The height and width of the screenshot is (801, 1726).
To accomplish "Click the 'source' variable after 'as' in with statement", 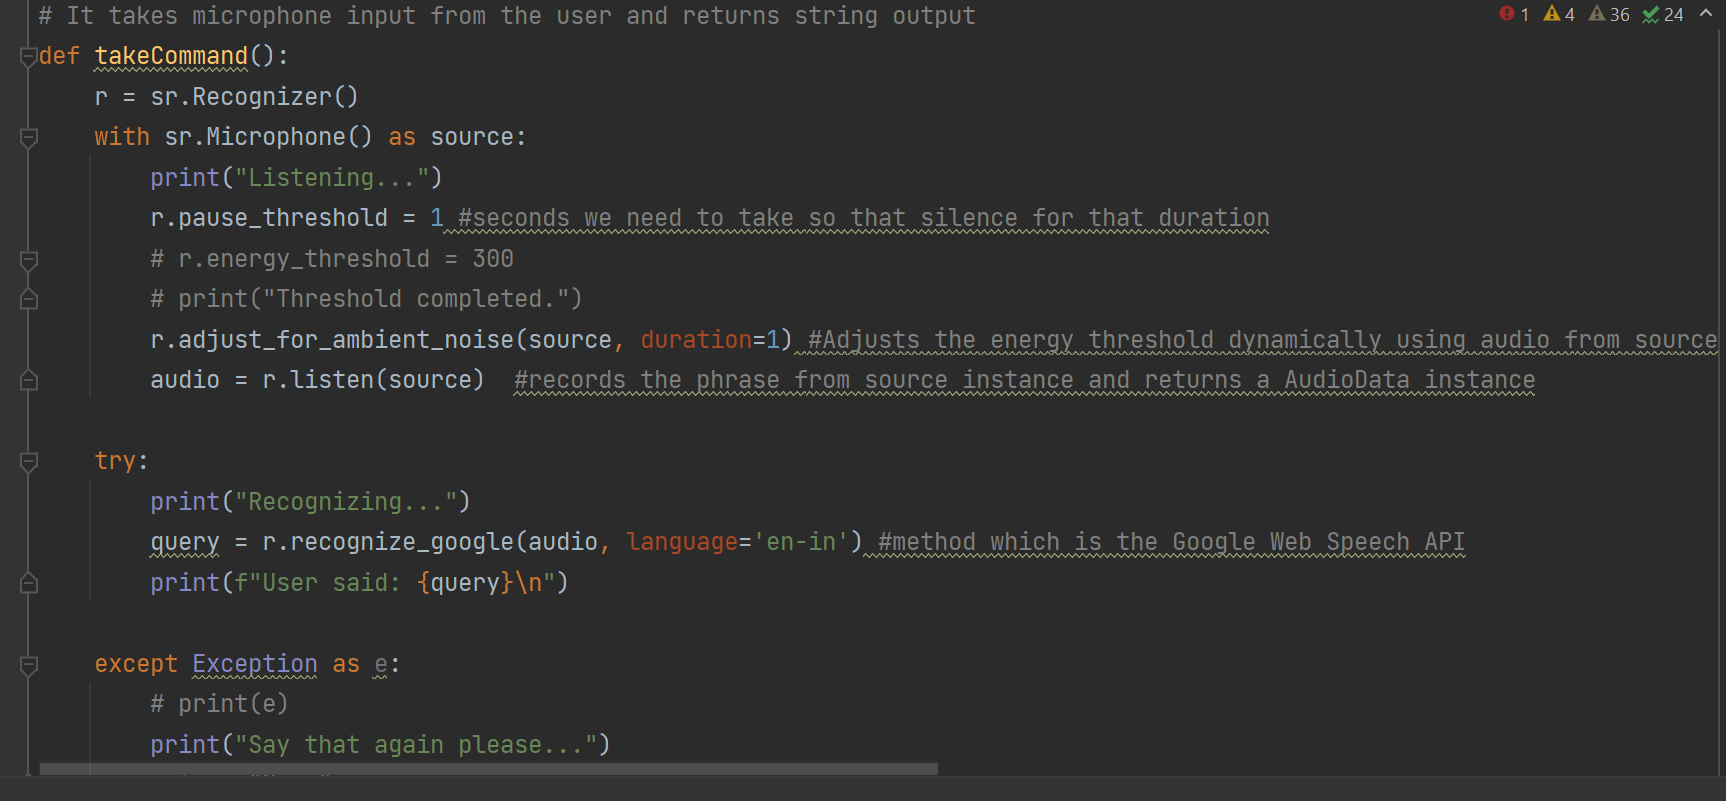I will coord(472,137).
